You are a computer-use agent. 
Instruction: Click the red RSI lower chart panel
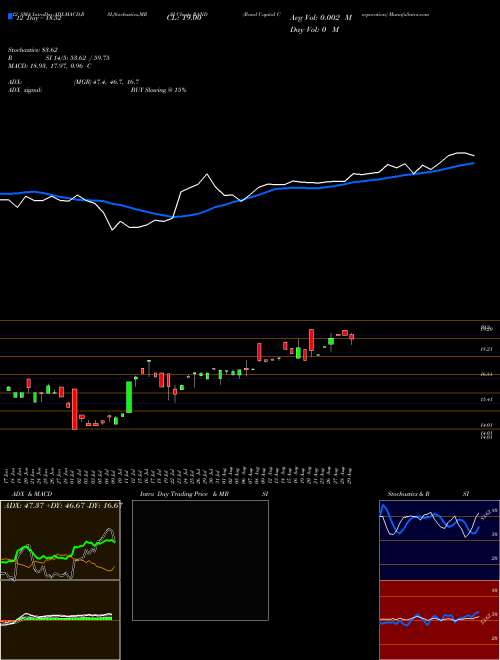click(x=437, y=620)
